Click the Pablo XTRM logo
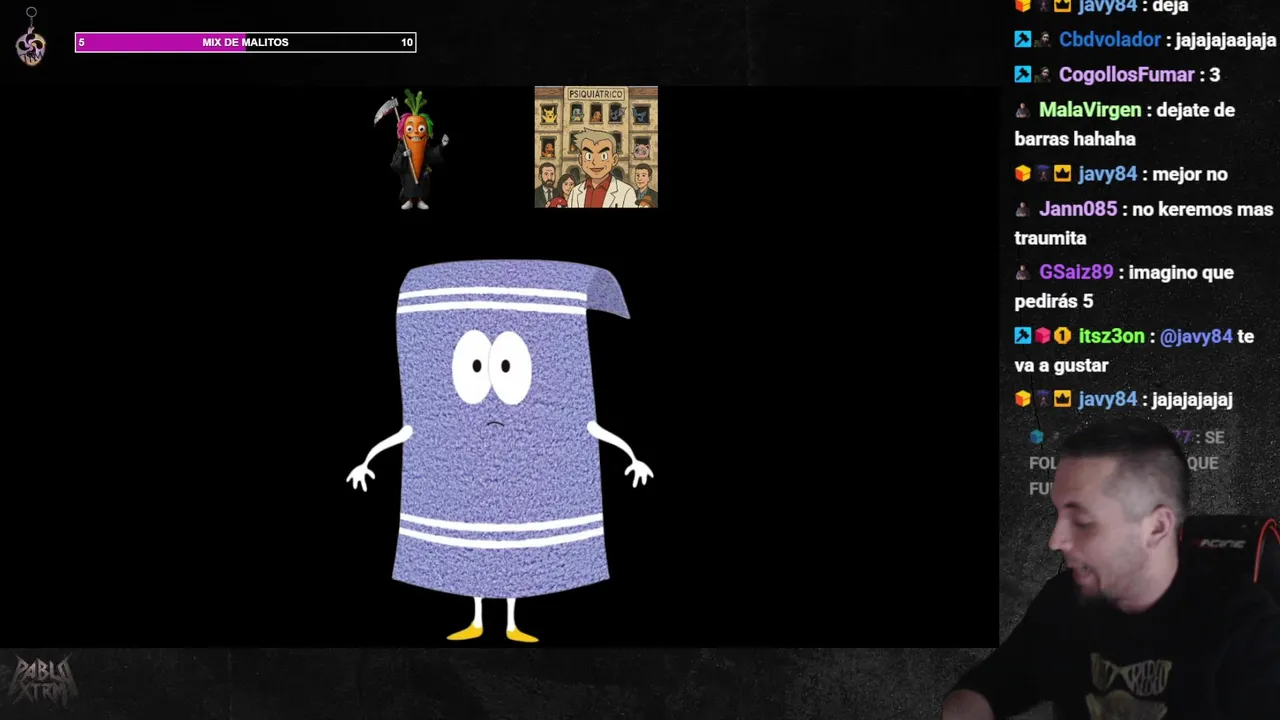This screenshot has width=1280, height=720. pos(42,680)
